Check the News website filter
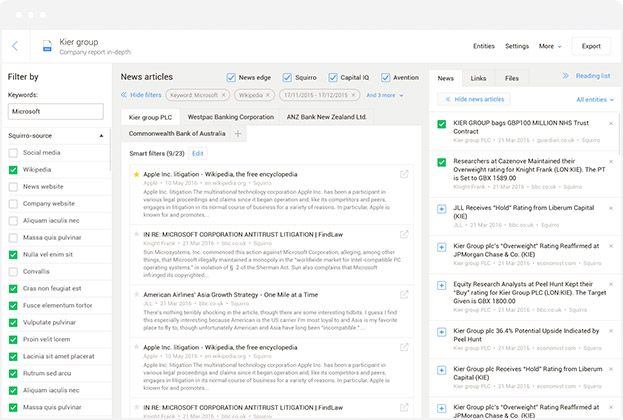Image resolution: width=623 pixels, height=420 pixels. [13, 187]
